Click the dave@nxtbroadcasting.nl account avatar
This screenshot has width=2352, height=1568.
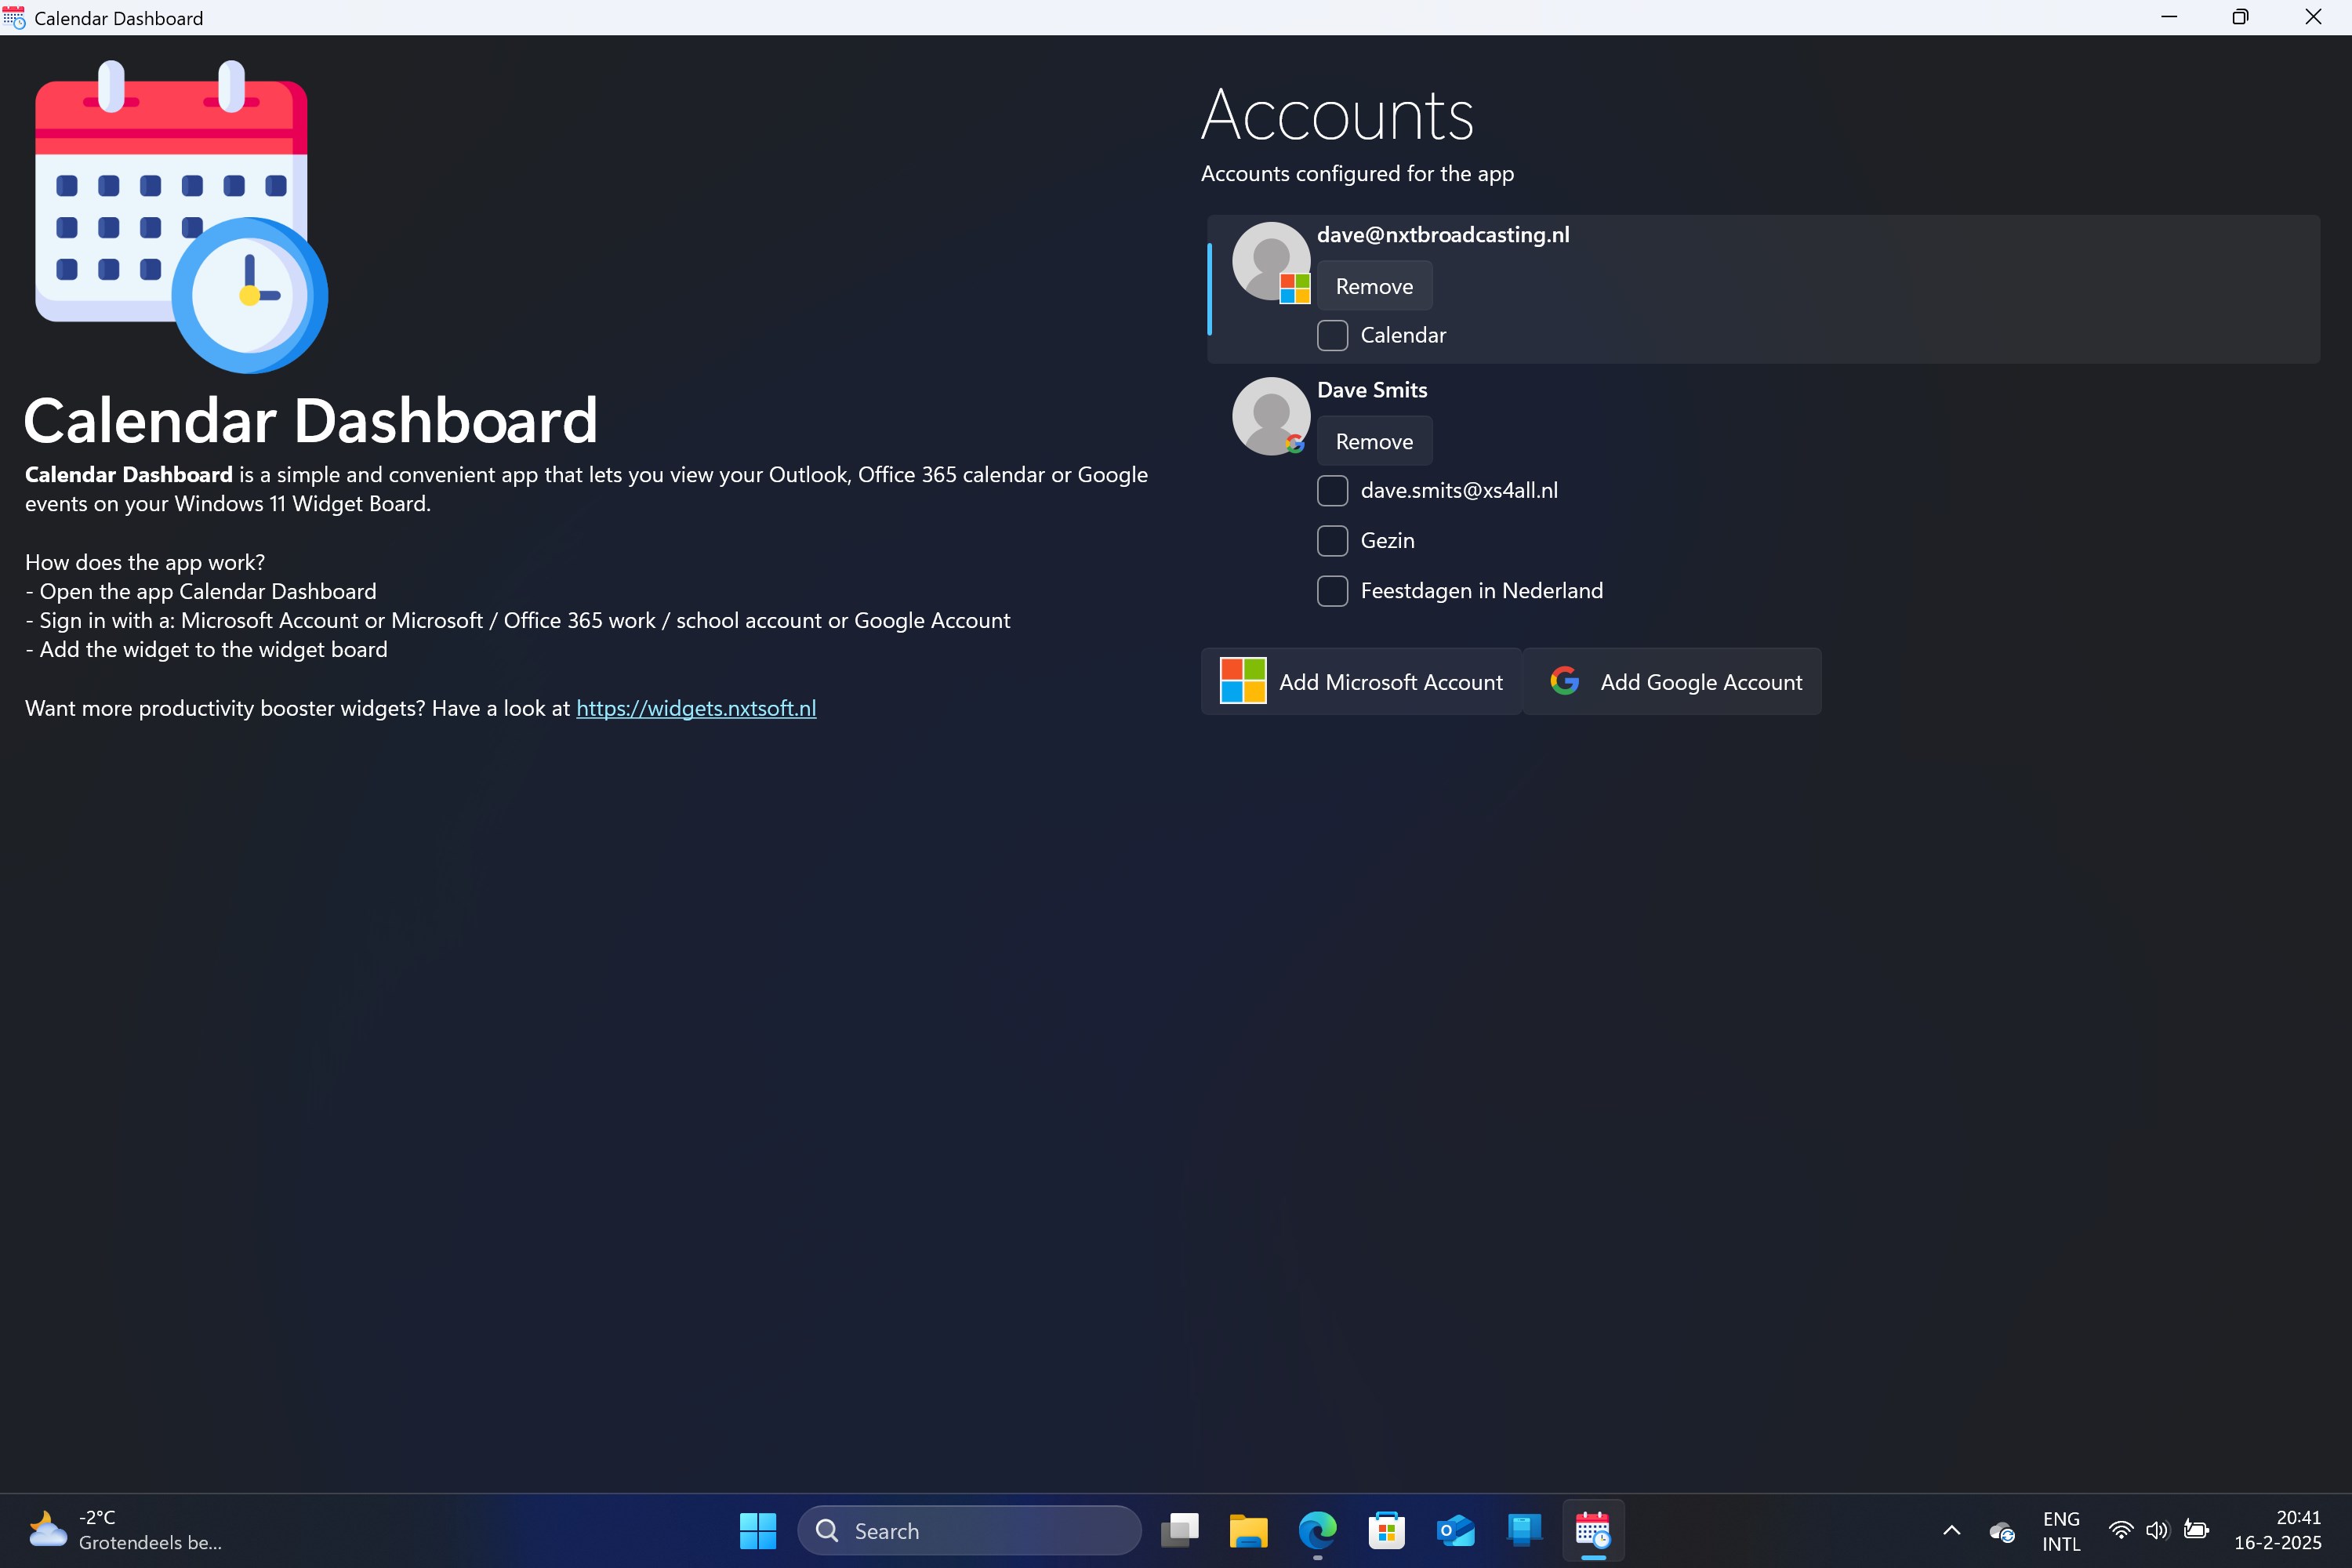click(x=1270, y=261)
